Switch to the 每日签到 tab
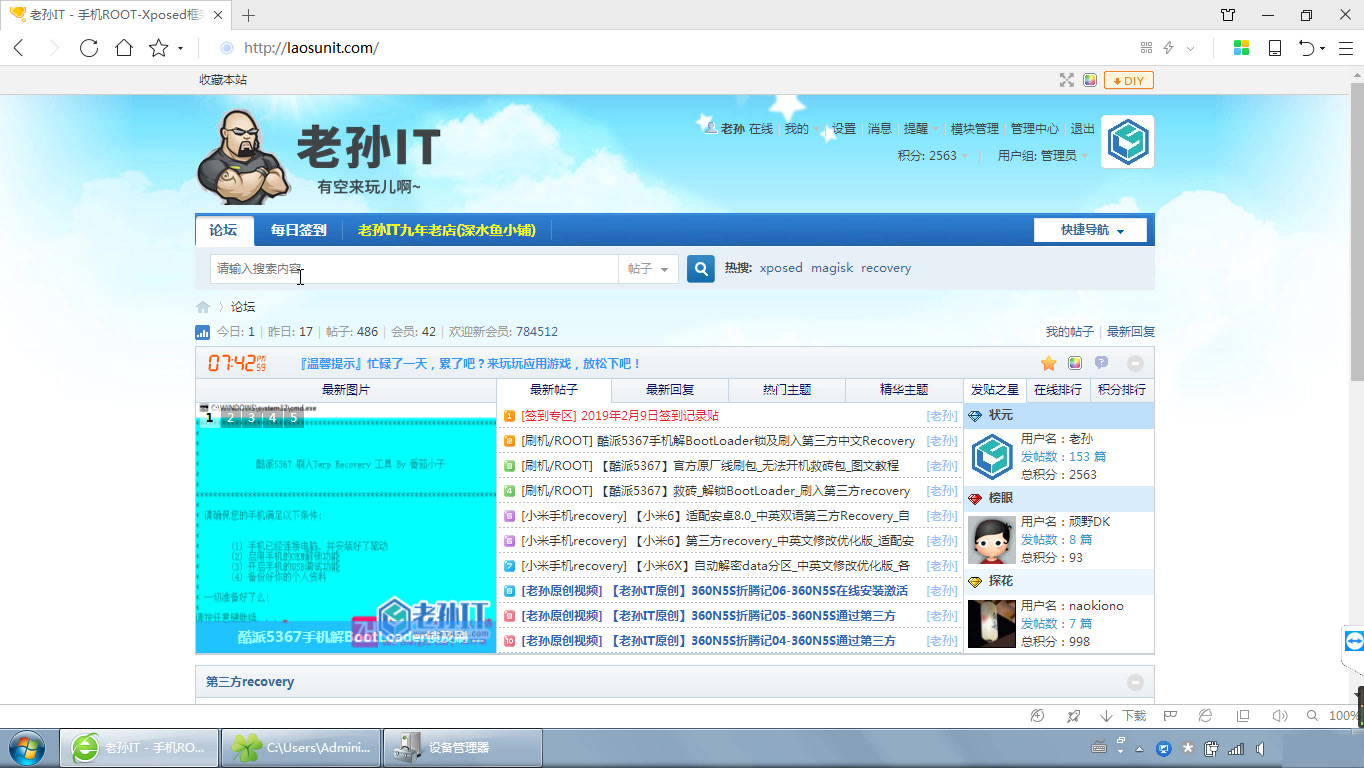1364x768 pixels. click(x=298, y=230)
